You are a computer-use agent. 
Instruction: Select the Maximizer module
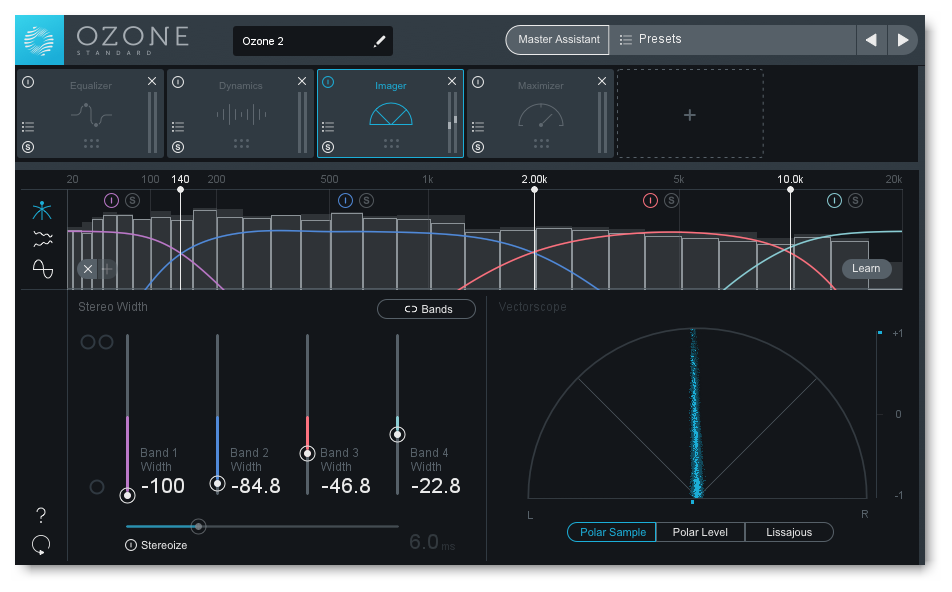(x=540, y=114)
